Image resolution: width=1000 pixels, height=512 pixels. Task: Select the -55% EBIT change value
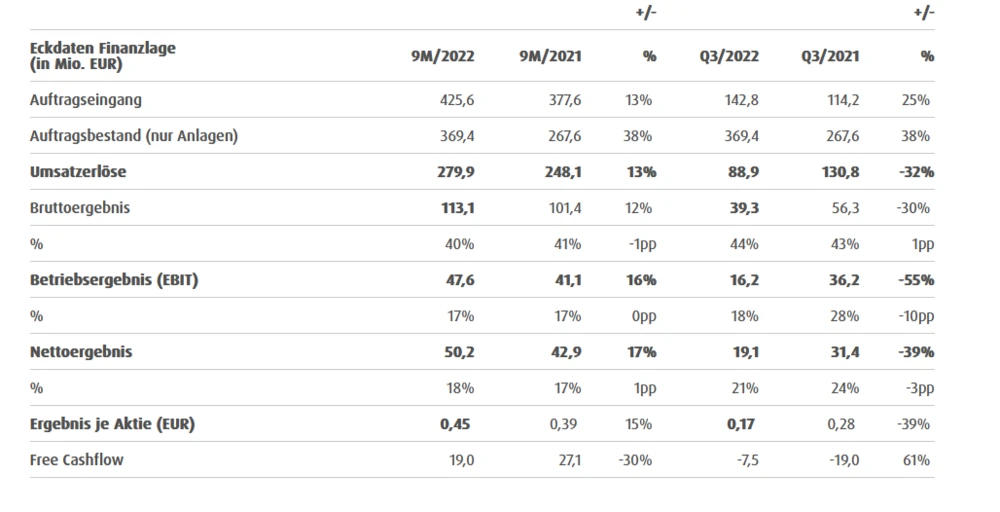917,280
